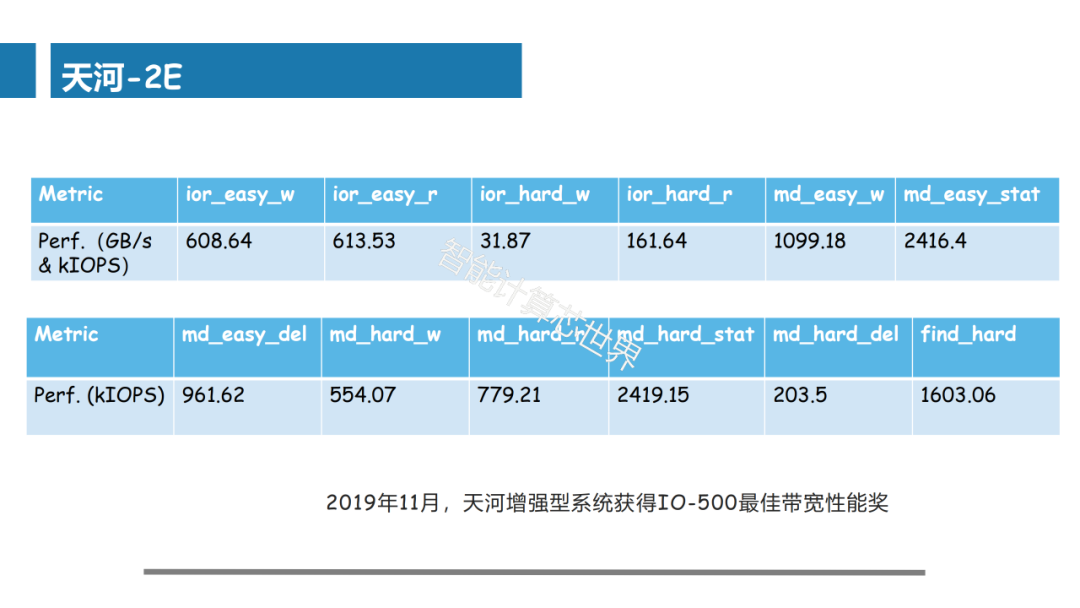Click the 2019年11月 IO-500 award caption

point(607,503)
